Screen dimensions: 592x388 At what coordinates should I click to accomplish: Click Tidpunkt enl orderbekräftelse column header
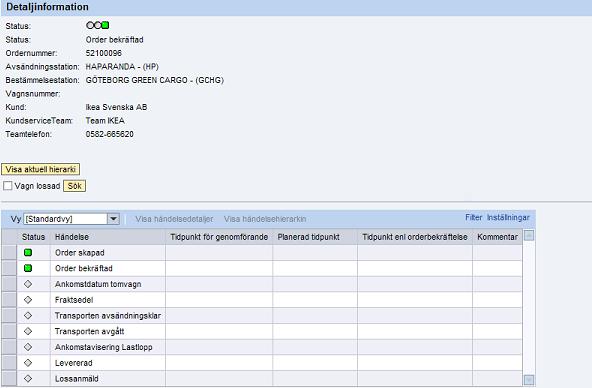pos(415,237)
